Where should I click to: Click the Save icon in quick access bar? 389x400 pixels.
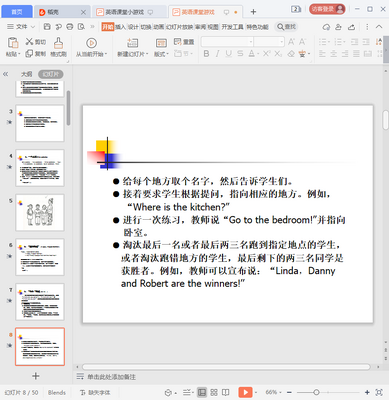pyautogui.click(x=47, y=27)
